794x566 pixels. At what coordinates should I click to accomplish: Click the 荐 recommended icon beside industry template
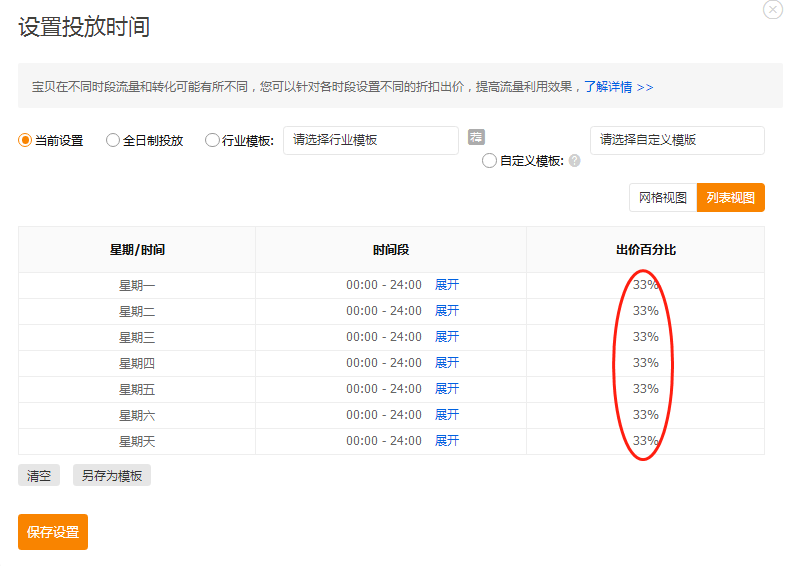click(x=477, y=137)
